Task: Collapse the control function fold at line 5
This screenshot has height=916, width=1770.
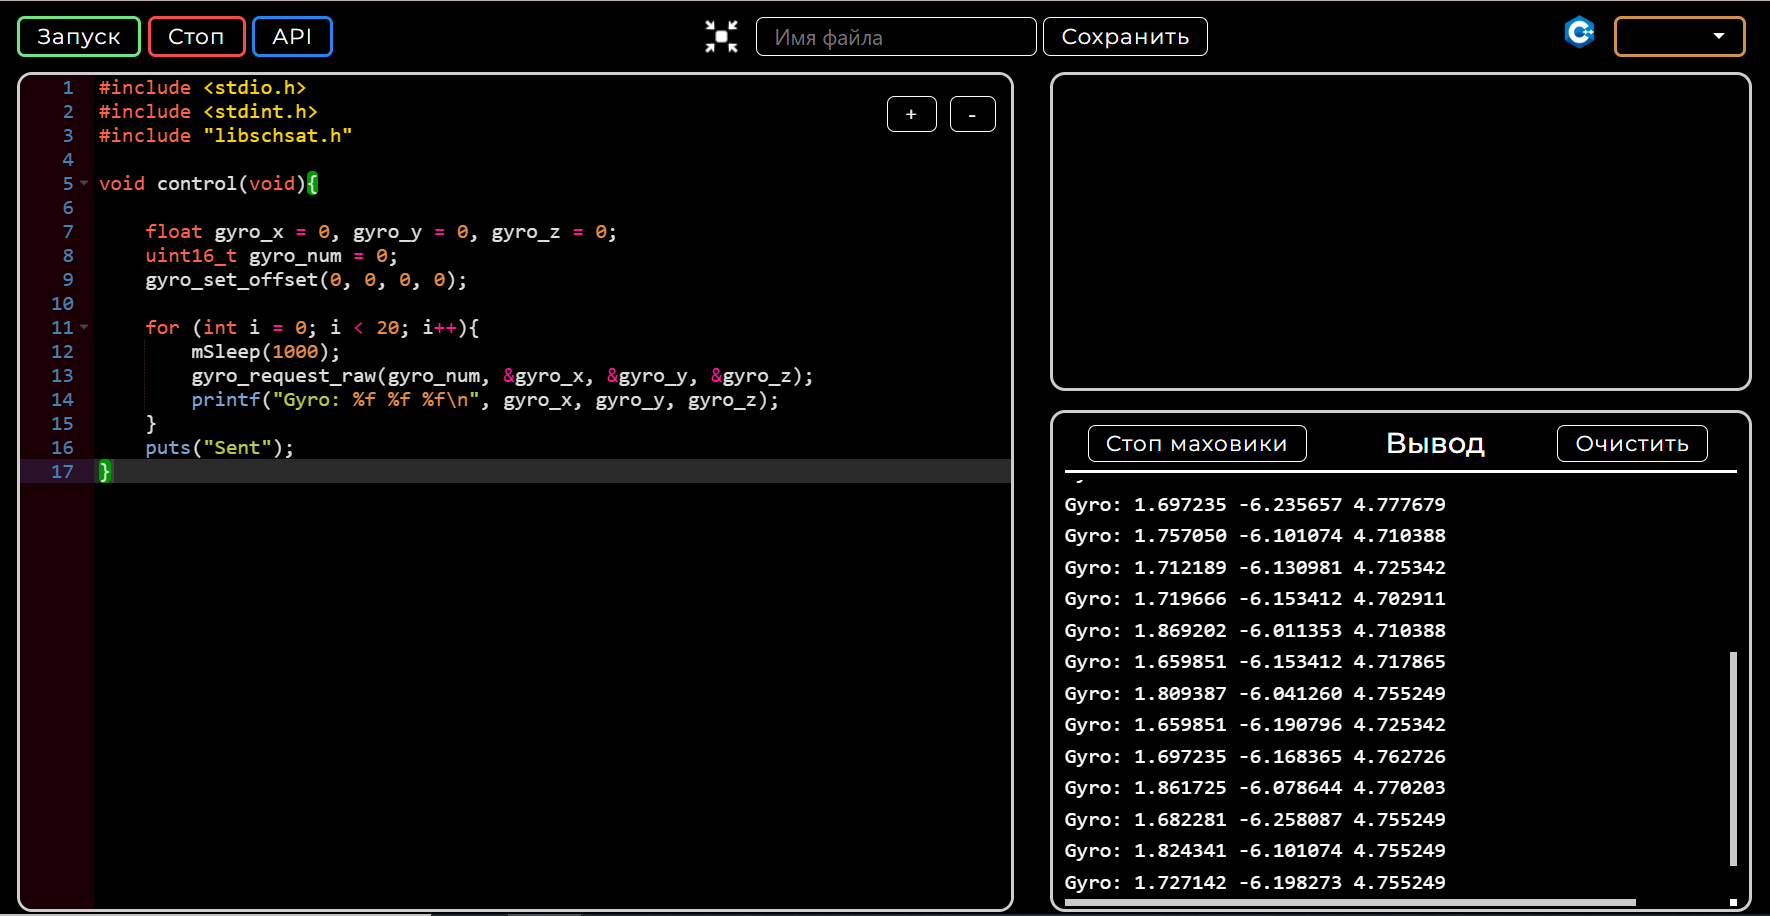Action: click(x=84, y=184)
